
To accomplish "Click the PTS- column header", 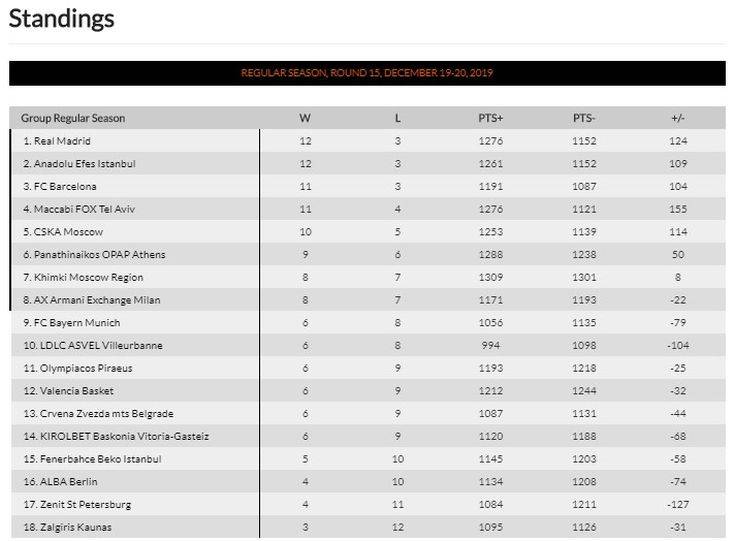I will (584, 118).
